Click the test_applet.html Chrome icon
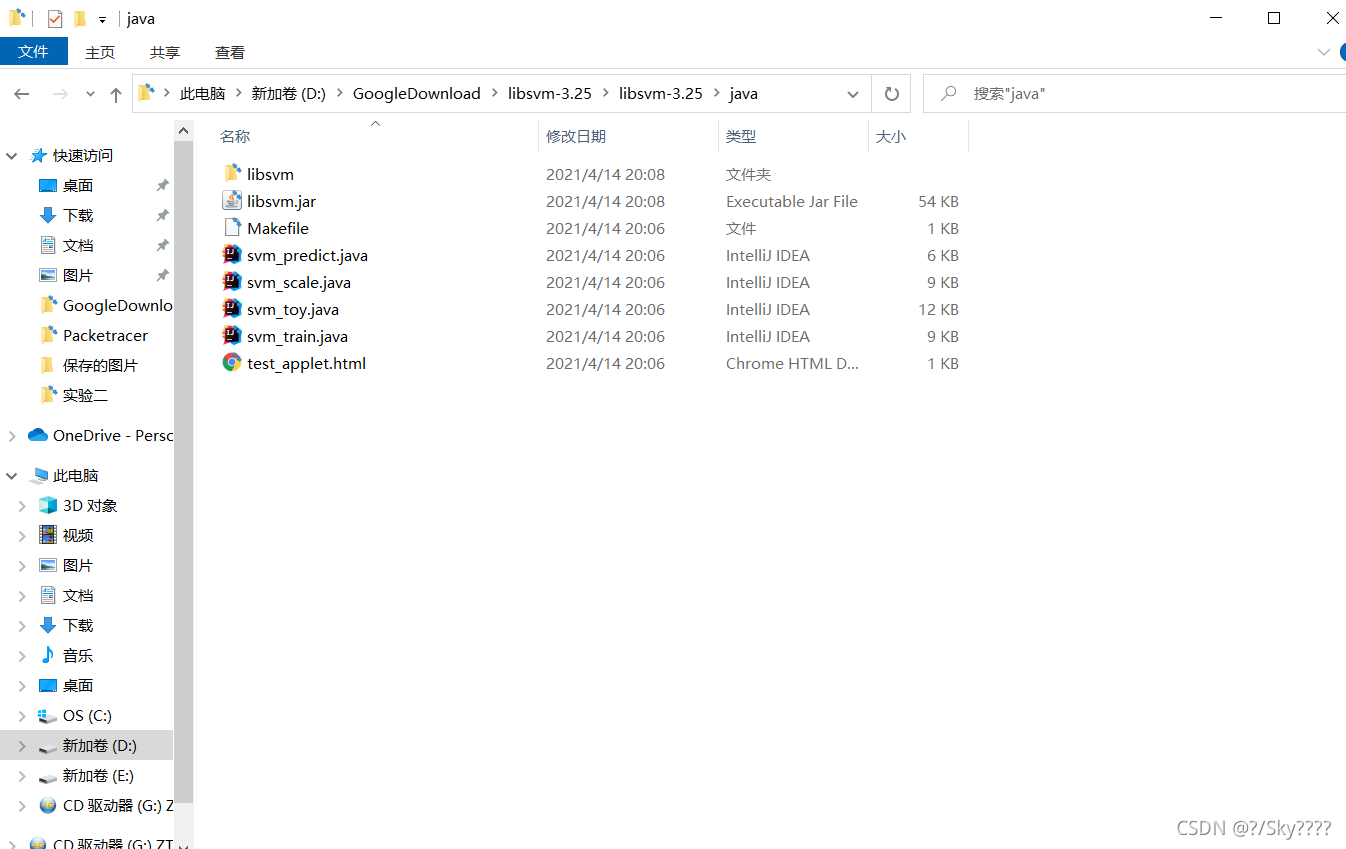Viewport: 1346px width, 849px height. [232, 363]
